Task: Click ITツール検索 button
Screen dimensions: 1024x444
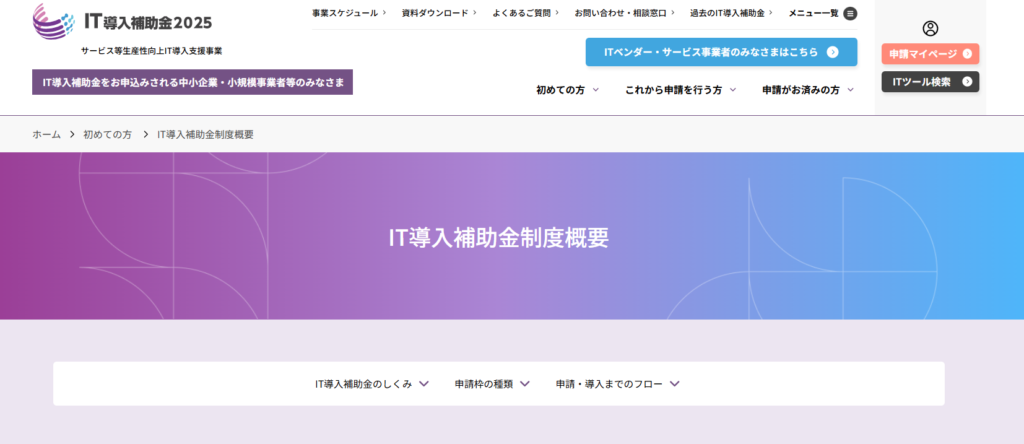Action: point(930,82)
